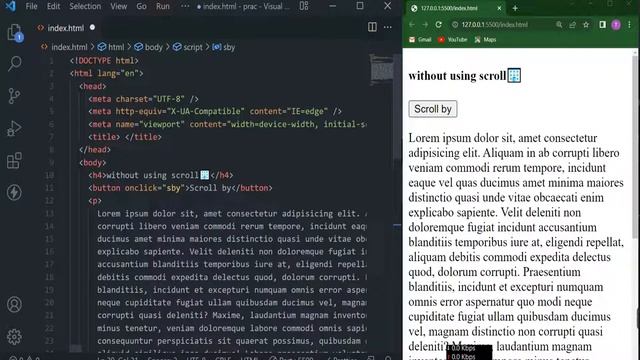The width and height of the screenshot is (640, 360).
Task: Open the Gmail bookmark
Action: pyautogui.click(x=420, y=40)
